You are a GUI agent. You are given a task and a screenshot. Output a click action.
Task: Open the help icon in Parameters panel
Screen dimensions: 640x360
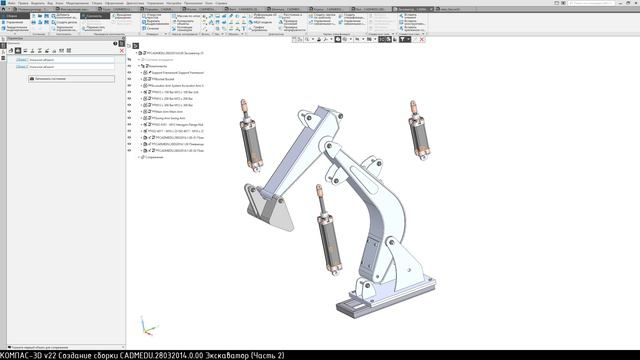point(115,43)
